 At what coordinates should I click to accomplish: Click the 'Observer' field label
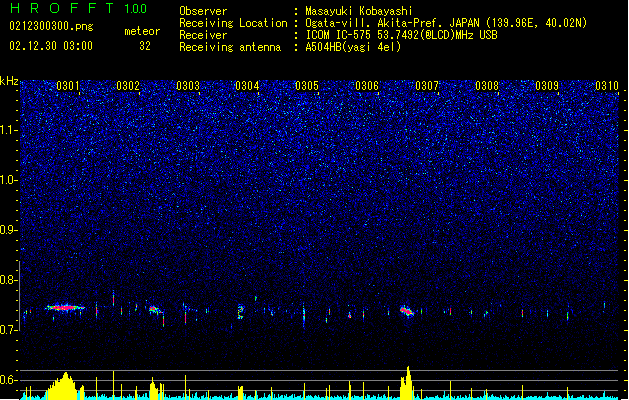[203, 11]
